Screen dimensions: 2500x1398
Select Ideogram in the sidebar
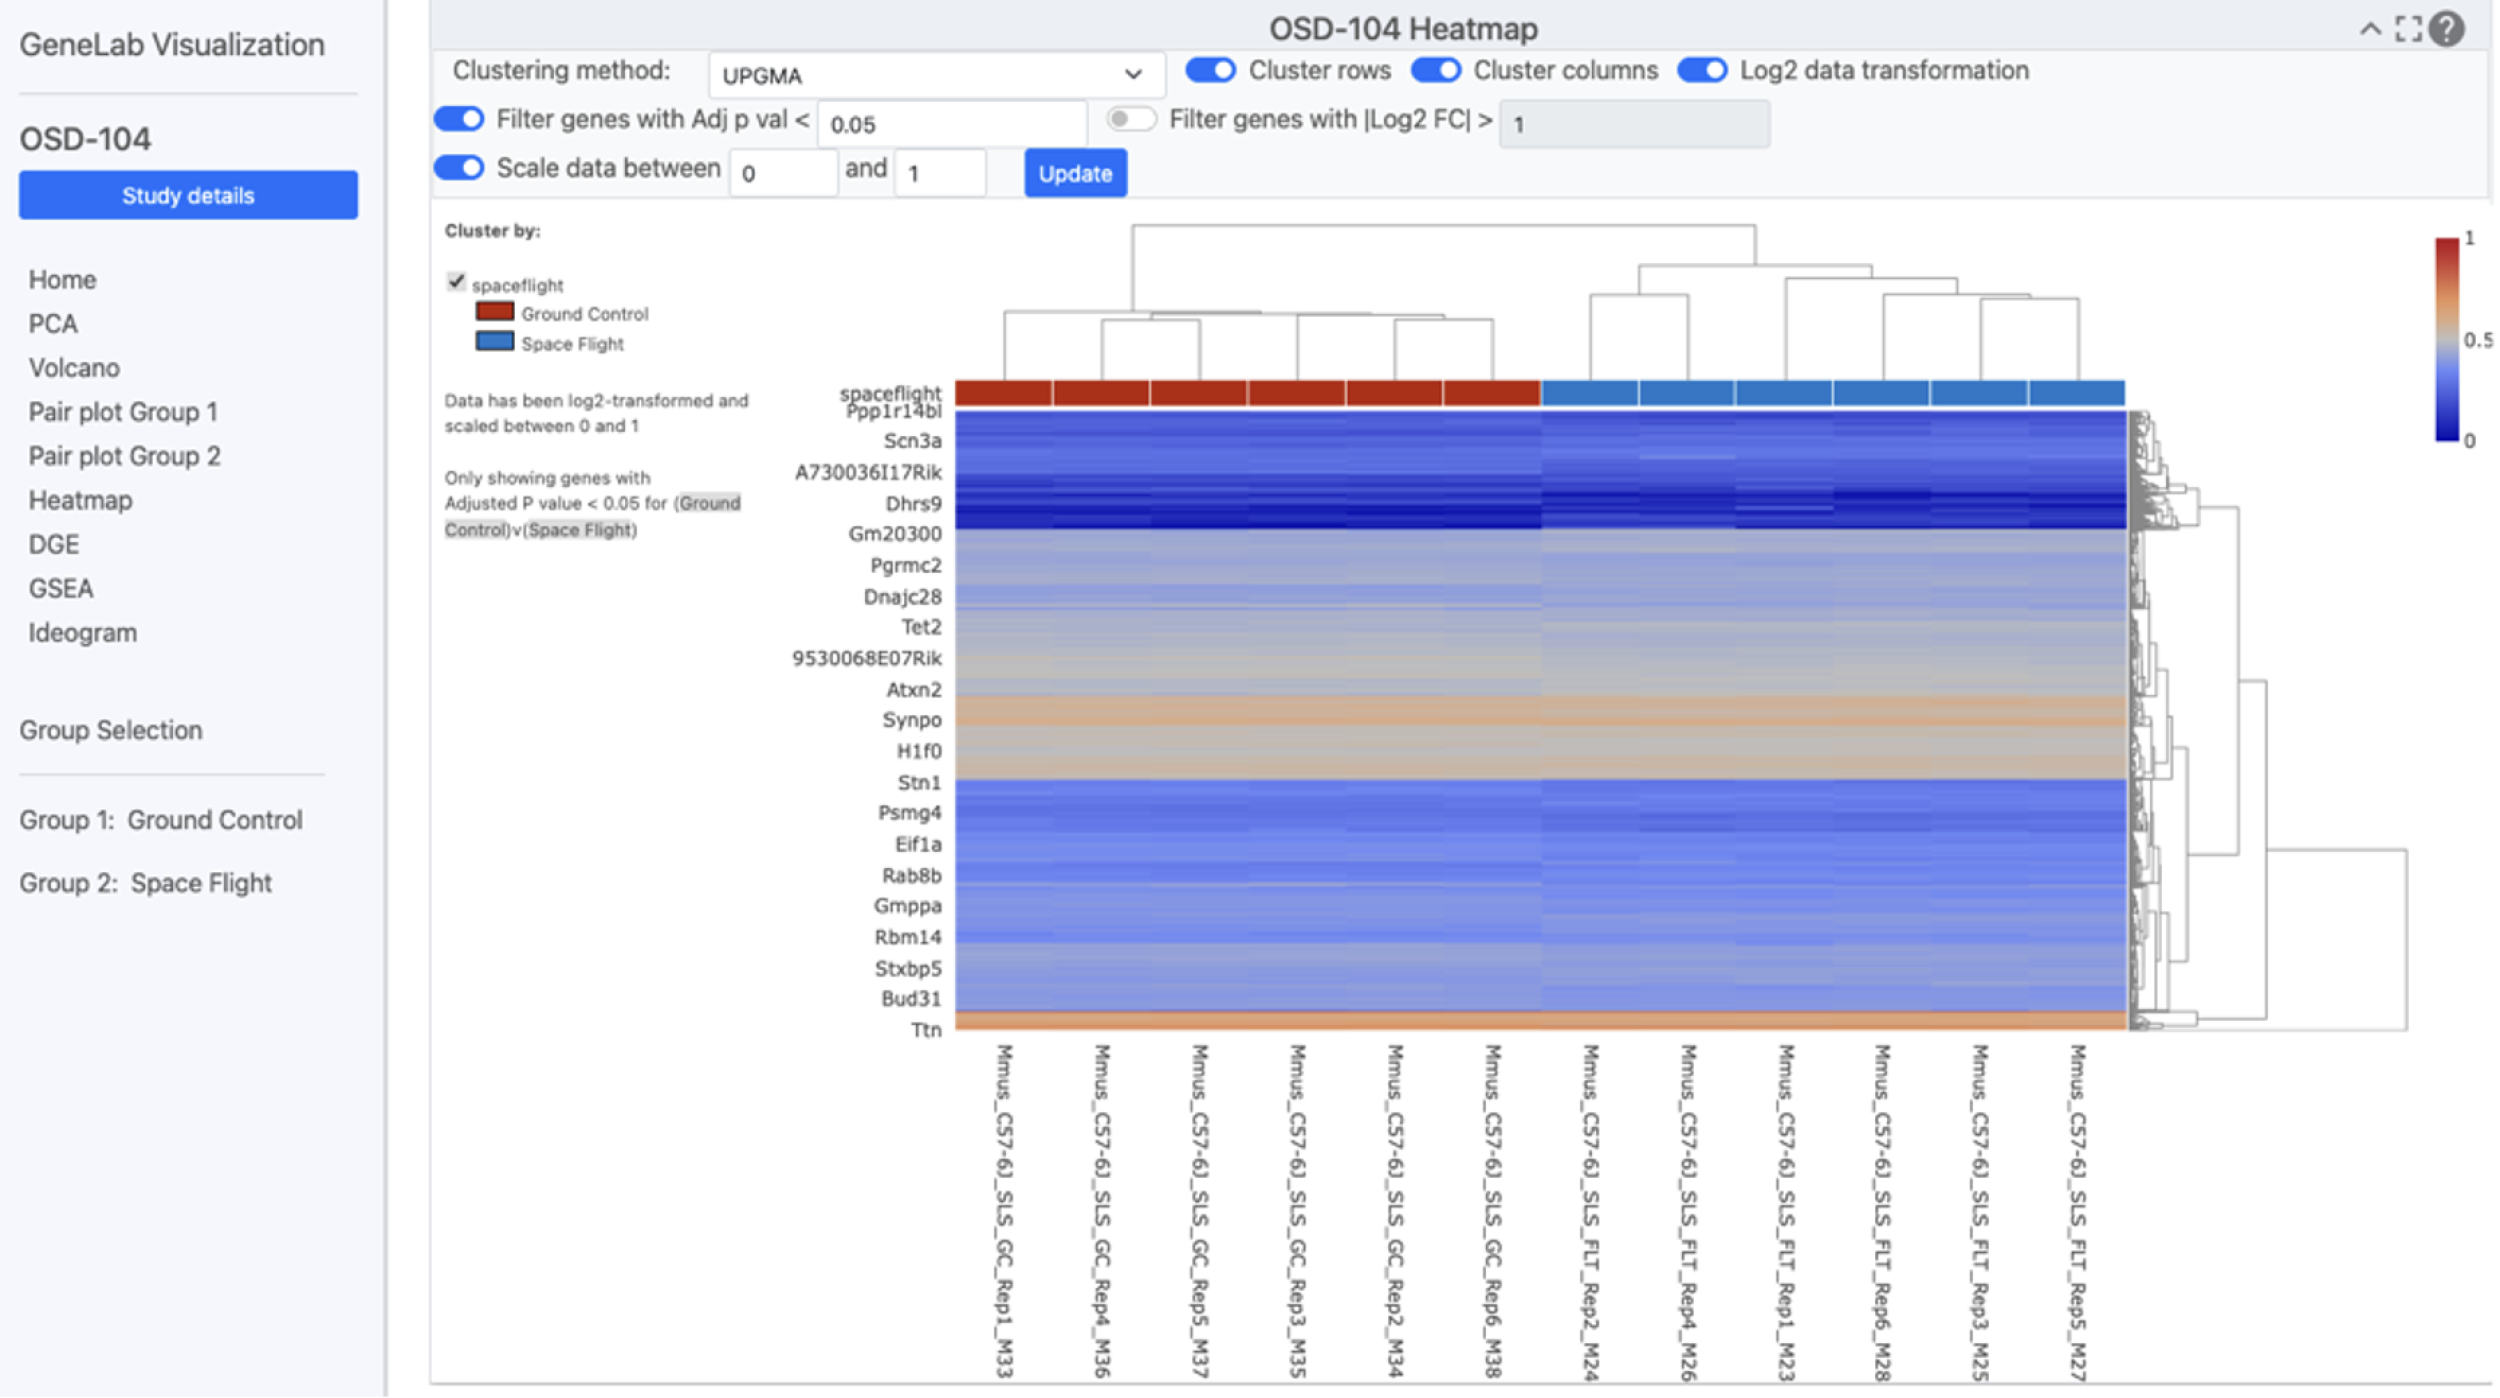click(83, 632)
